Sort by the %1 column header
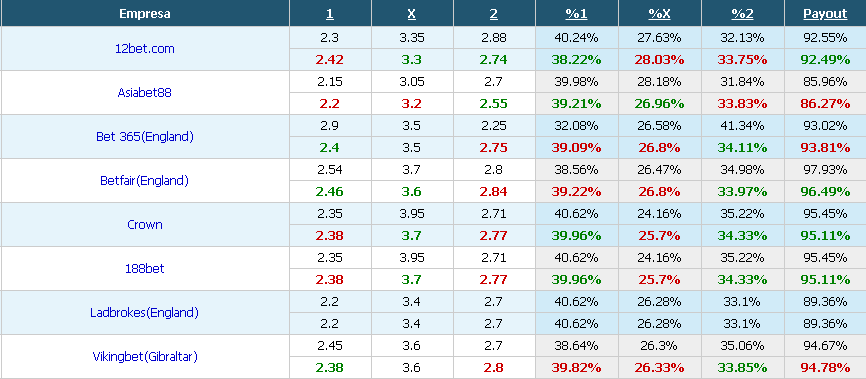 [x=577, y=14]
